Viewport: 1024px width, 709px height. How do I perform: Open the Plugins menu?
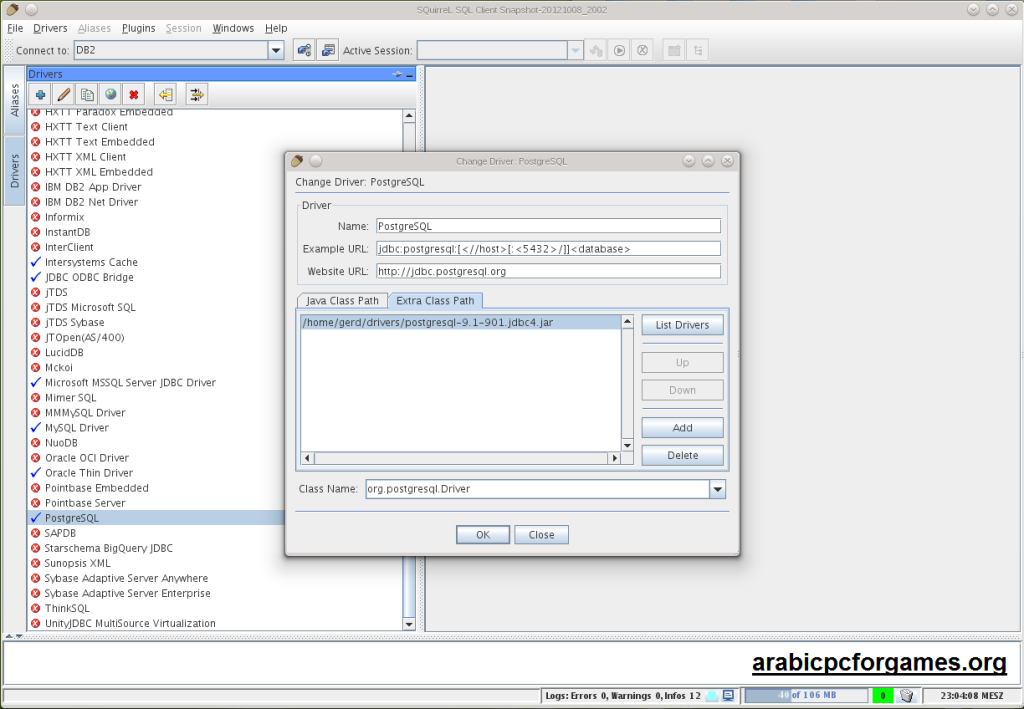[x=138, y=28]
